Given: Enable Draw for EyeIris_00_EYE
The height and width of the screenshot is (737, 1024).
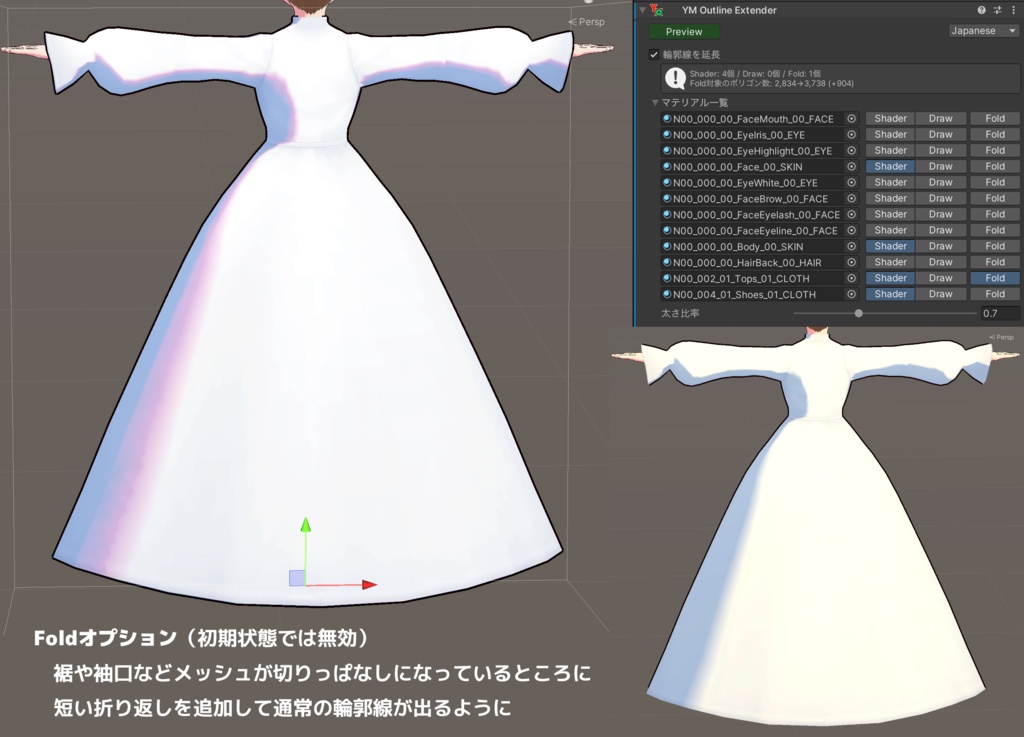Looking at the screenshot, I should coord(940,134).
